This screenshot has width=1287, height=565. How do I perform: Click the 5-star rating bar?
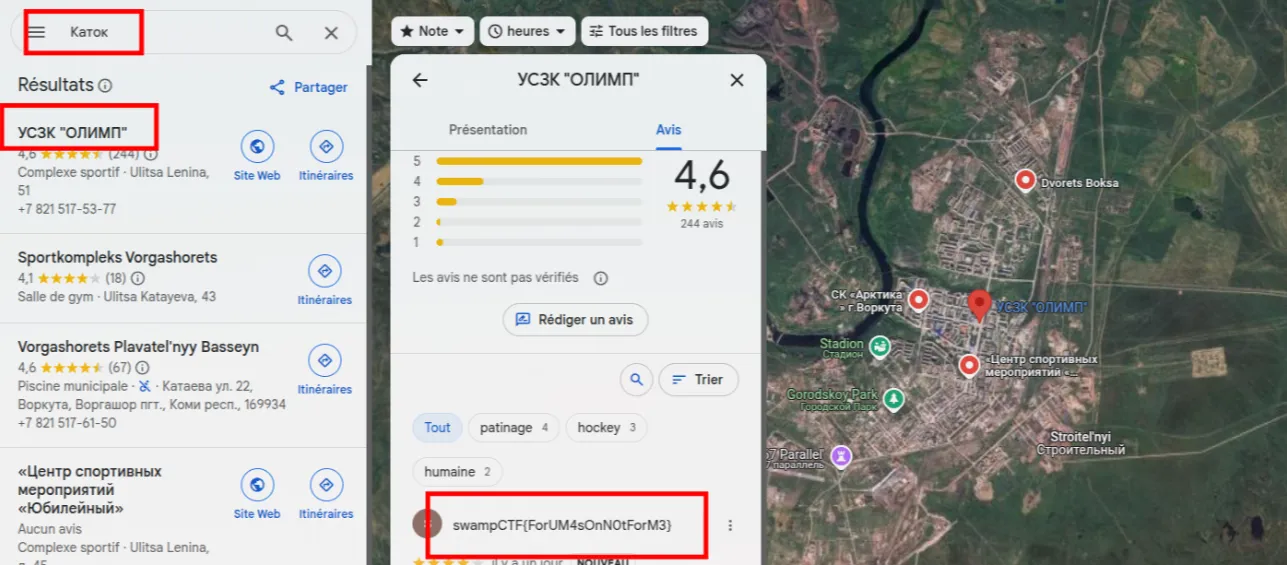539,161
